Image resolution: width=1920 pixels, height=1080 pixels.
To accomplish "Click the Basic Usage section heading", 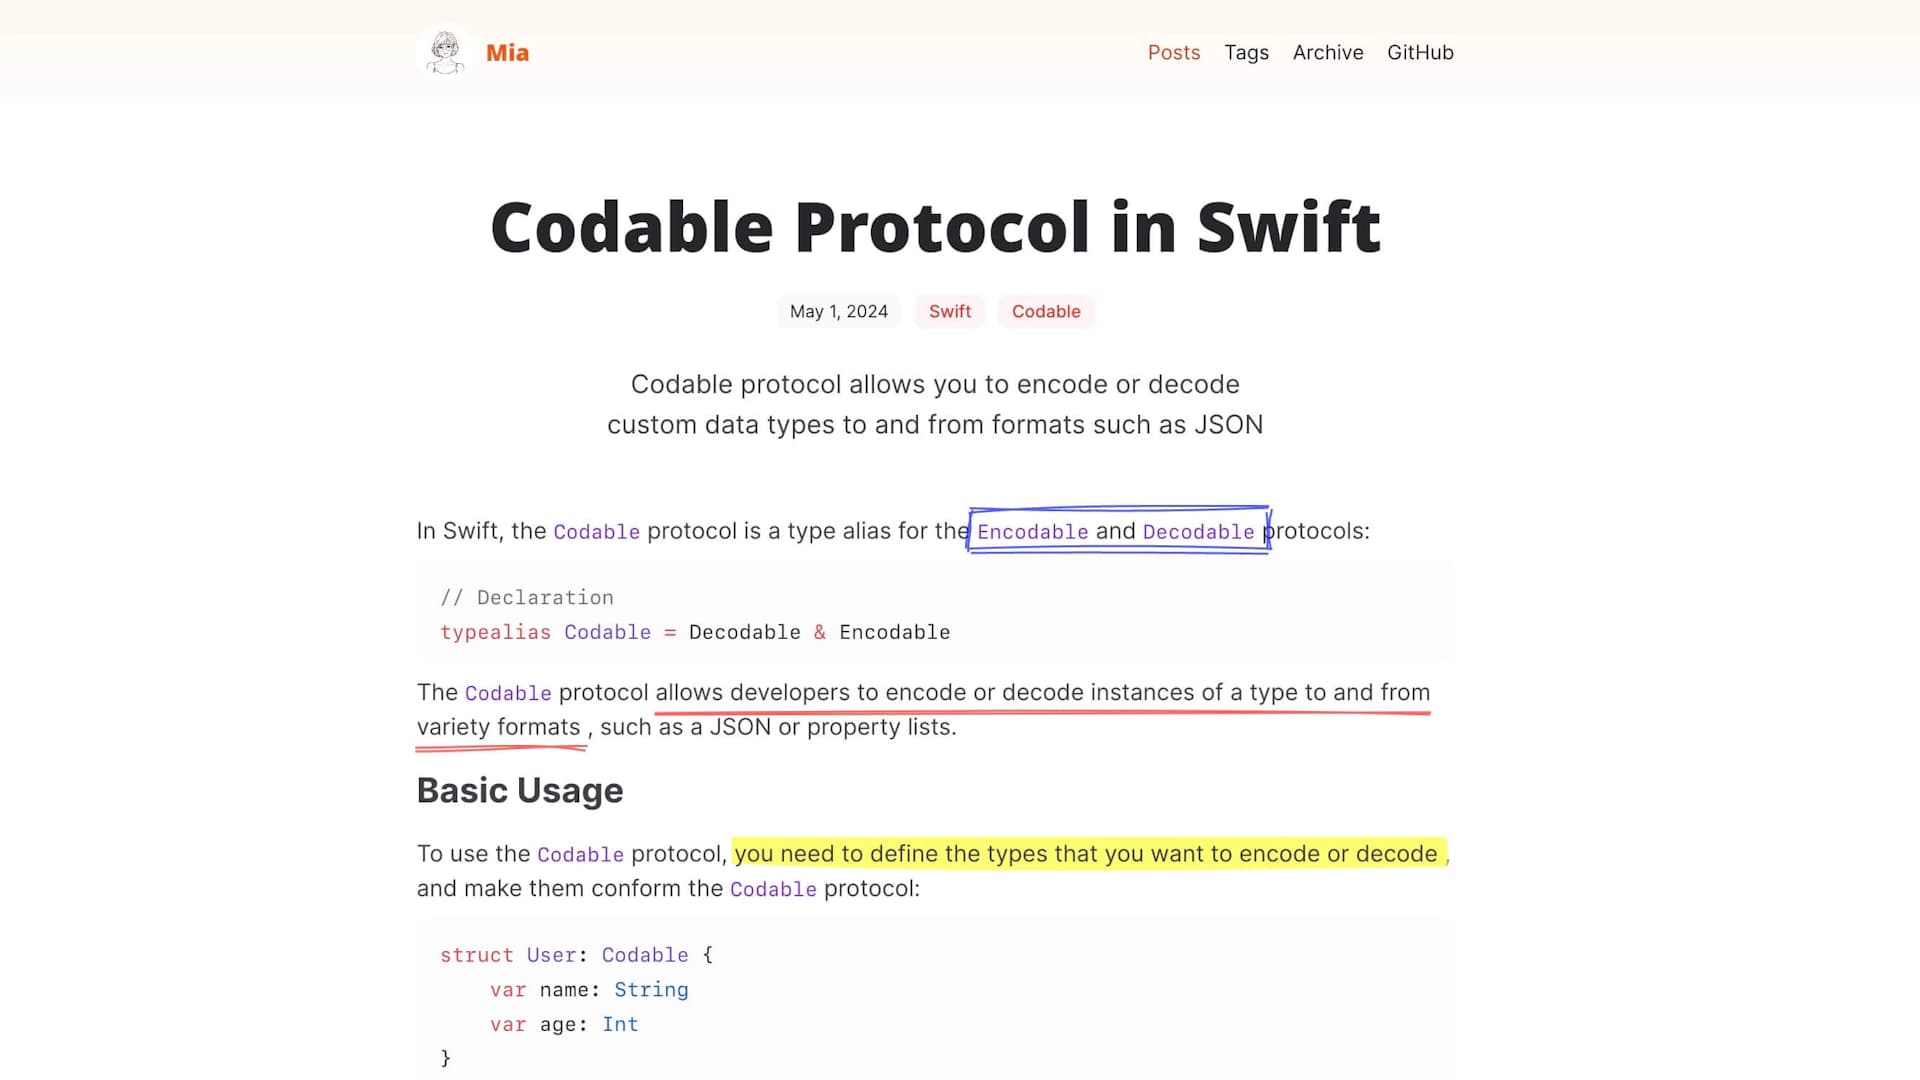I will pos(519,791).
